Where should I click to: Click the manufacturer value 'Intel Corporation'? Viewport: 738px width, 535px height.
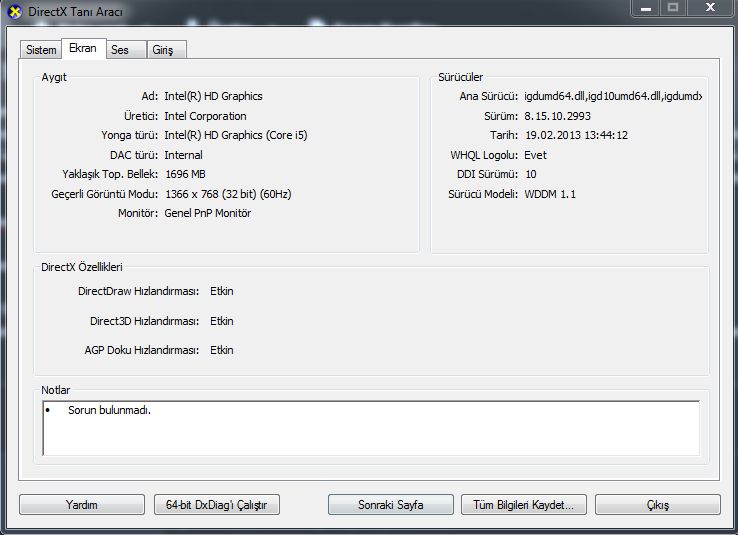click(205, 116)
